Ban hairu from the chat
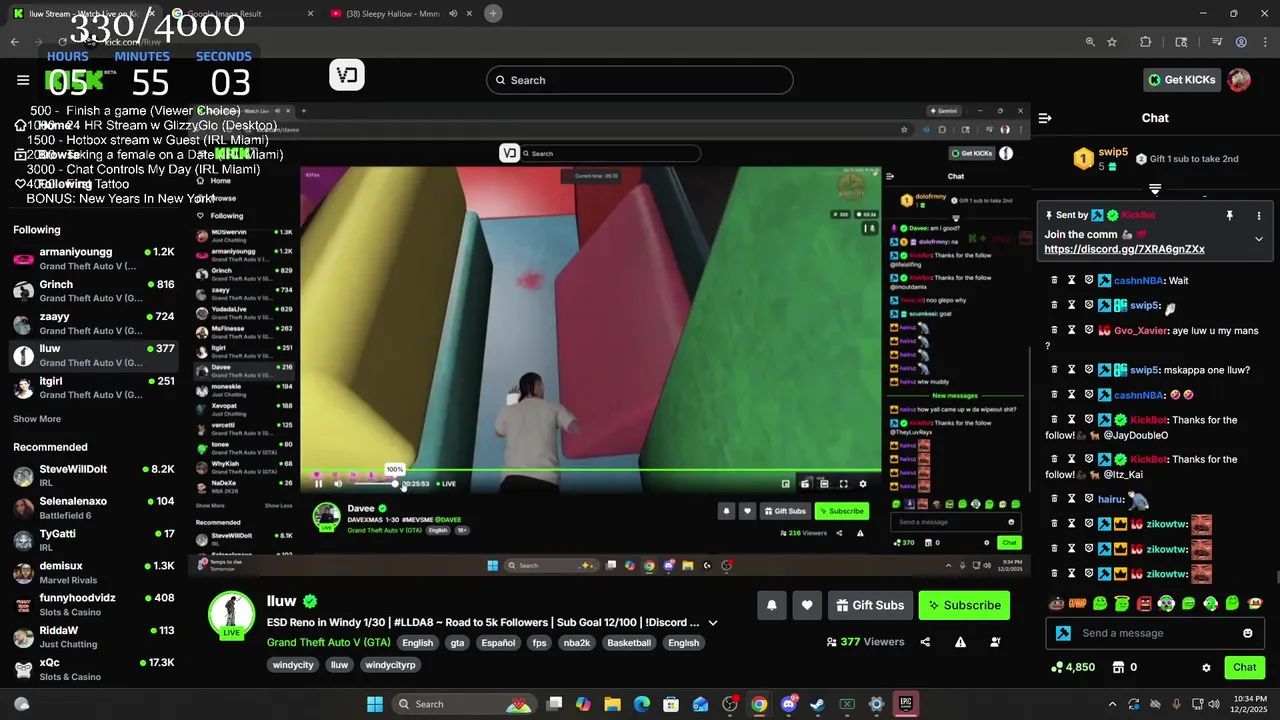Viewport: 1280px width, 720px height. coord(1089,499)
